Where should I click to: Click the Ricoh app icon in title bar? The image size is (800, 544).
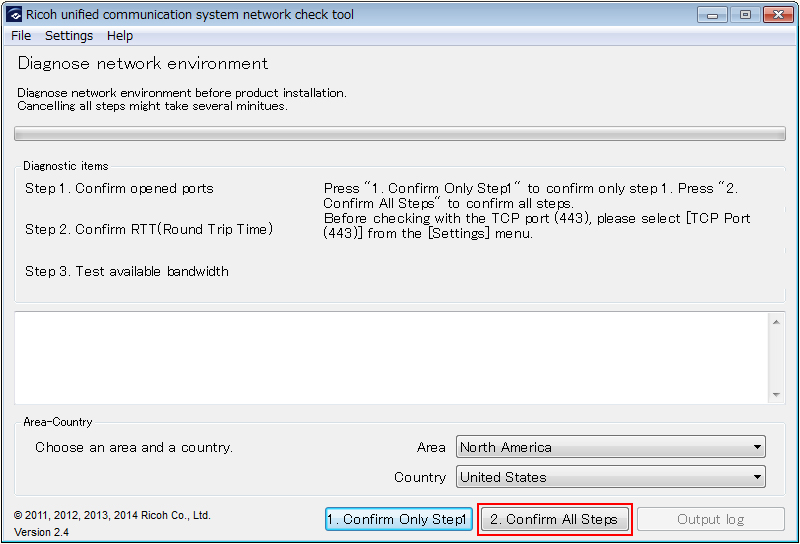point(14,15)
